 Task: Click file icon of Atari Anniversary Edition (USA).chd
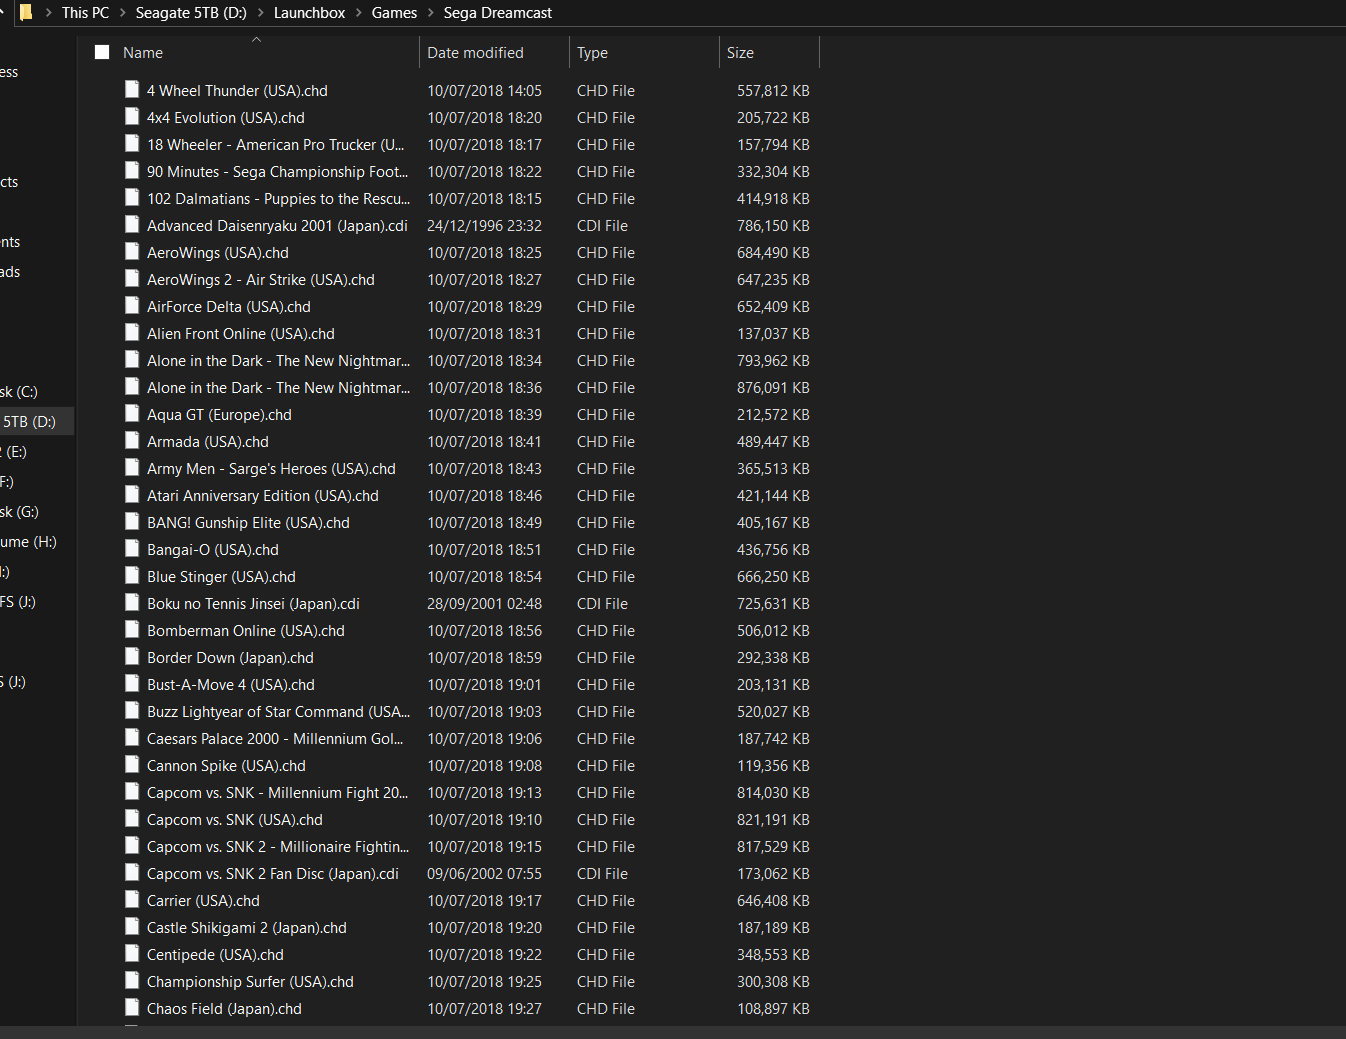point(132,494)
